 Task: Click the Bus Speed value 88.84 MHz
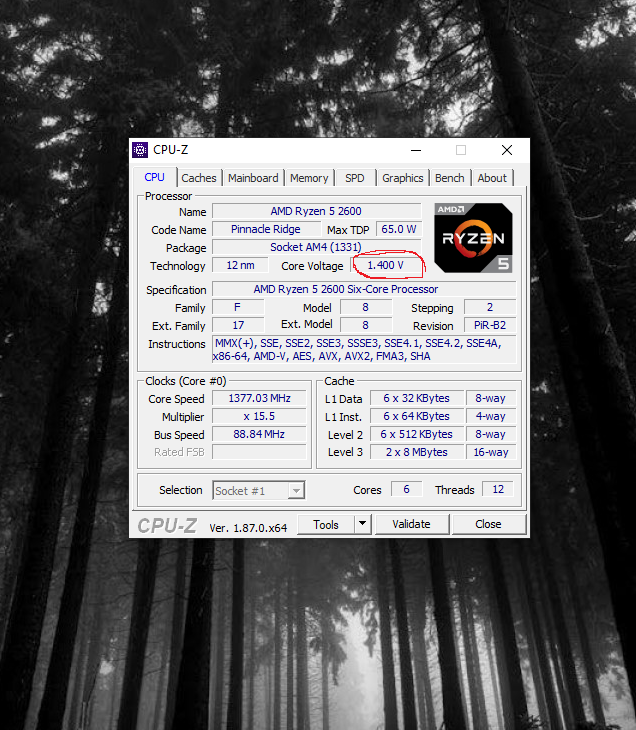pyautogui.click(x=259, y=434)
